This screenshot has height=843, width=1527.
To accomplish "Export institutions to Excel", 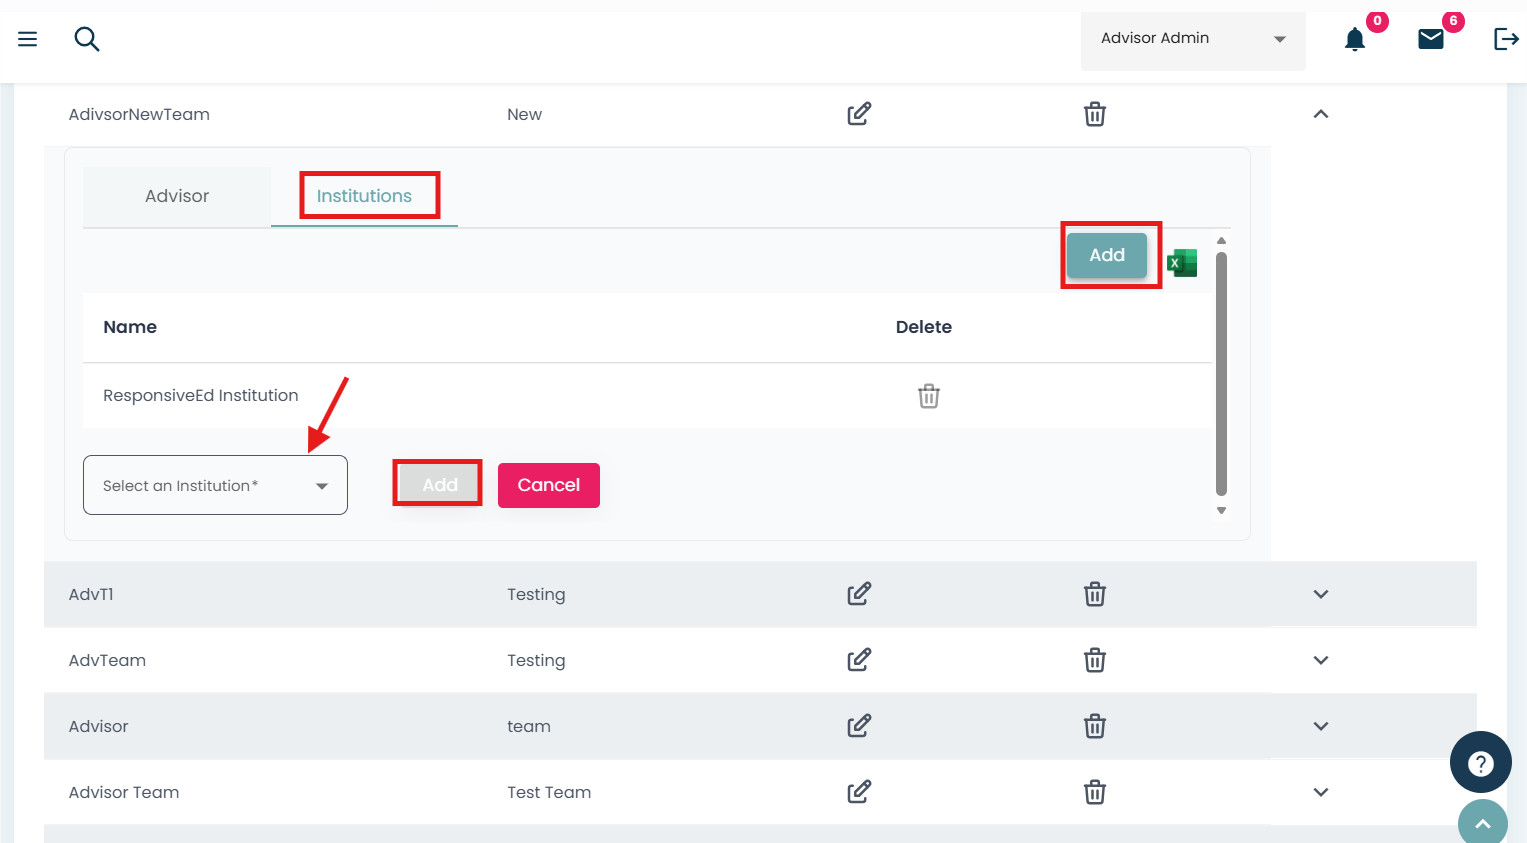I will click(x=1182, y=263).
